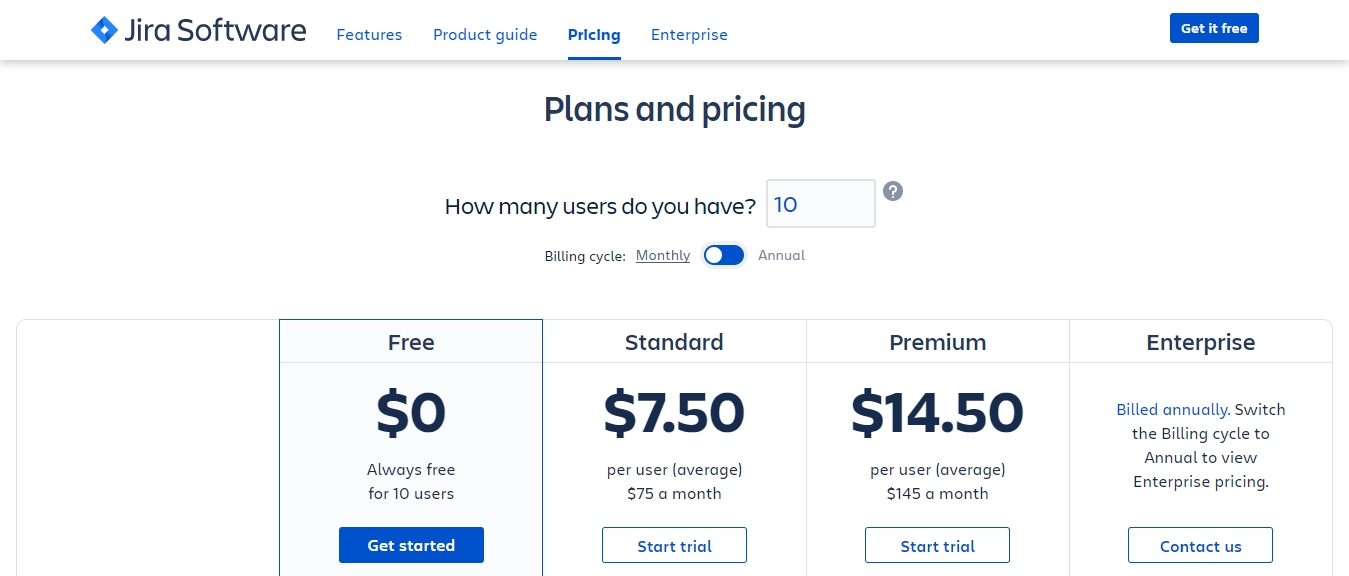Click the Billed annually link
Image resolution: width=1349 pixels, height=576 pixels.
[x=1172, y=409]
